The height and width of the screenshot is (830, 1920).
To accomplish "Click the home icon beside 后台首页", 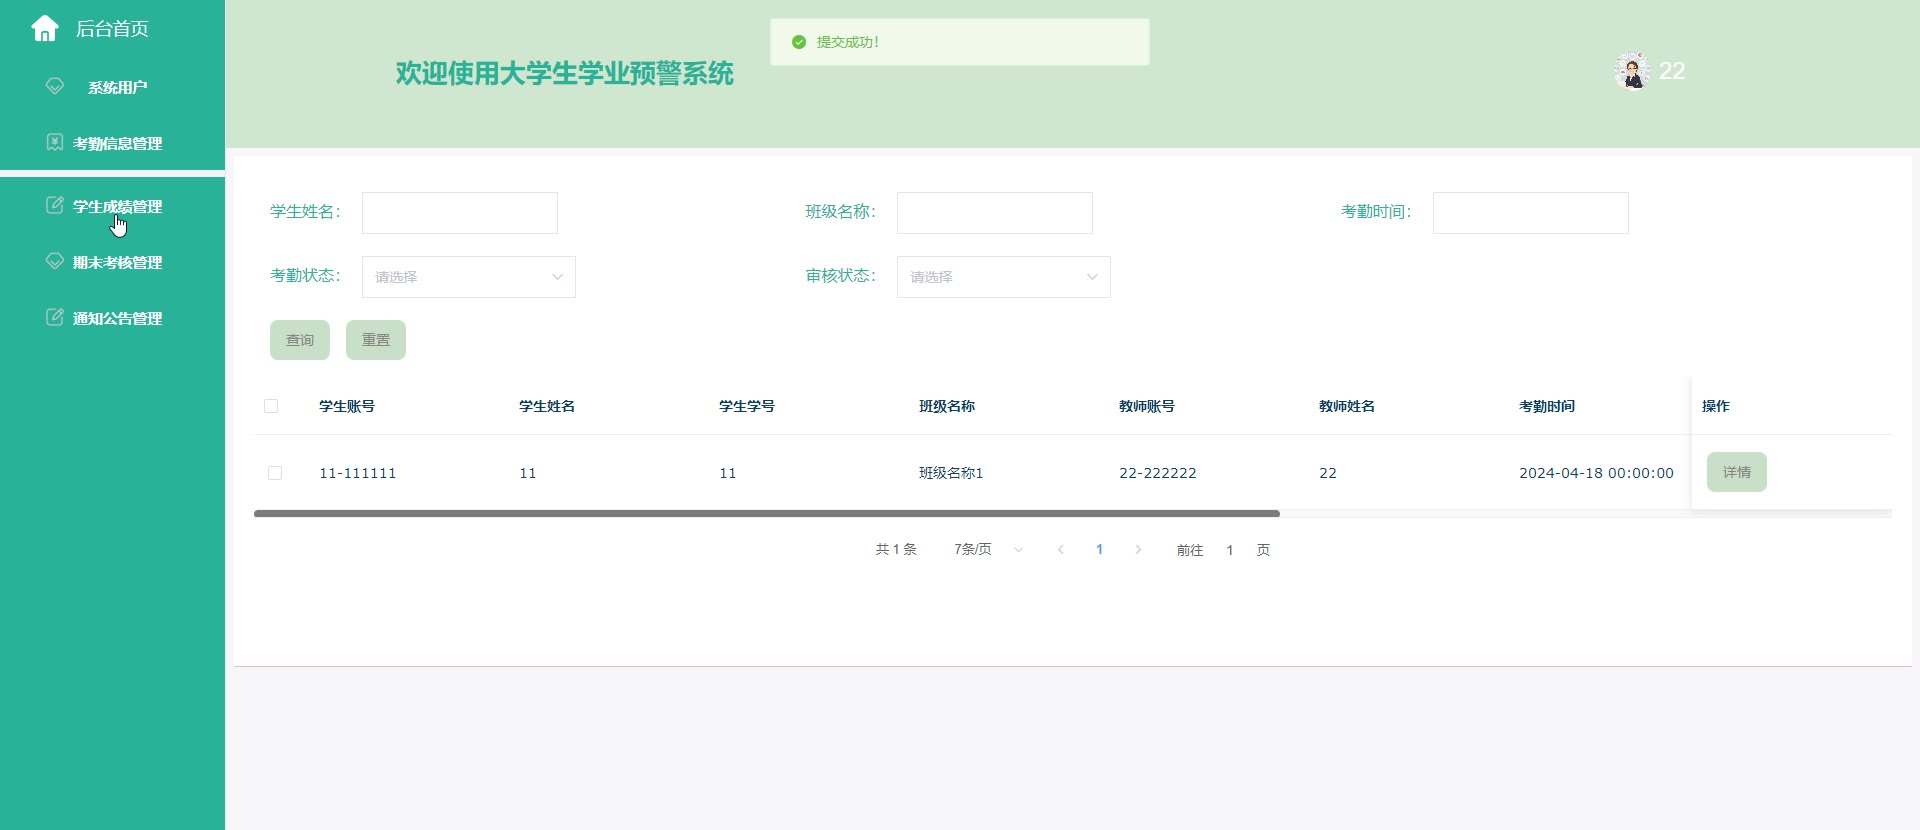I will [45, 29].
